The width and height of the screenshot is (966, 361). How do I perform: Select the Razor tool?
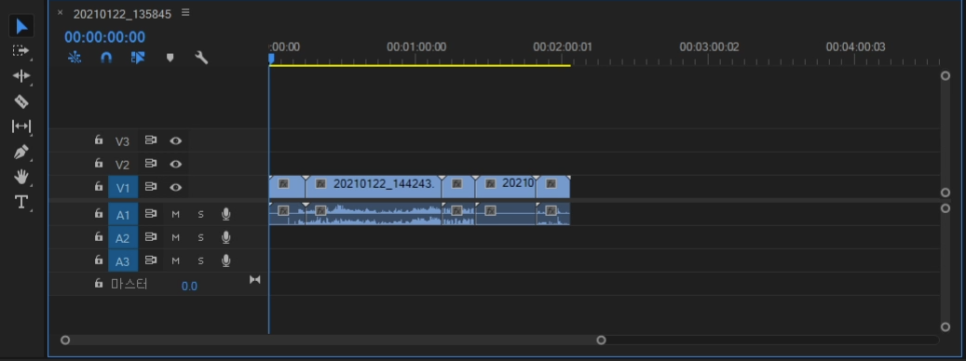(21, 102)
